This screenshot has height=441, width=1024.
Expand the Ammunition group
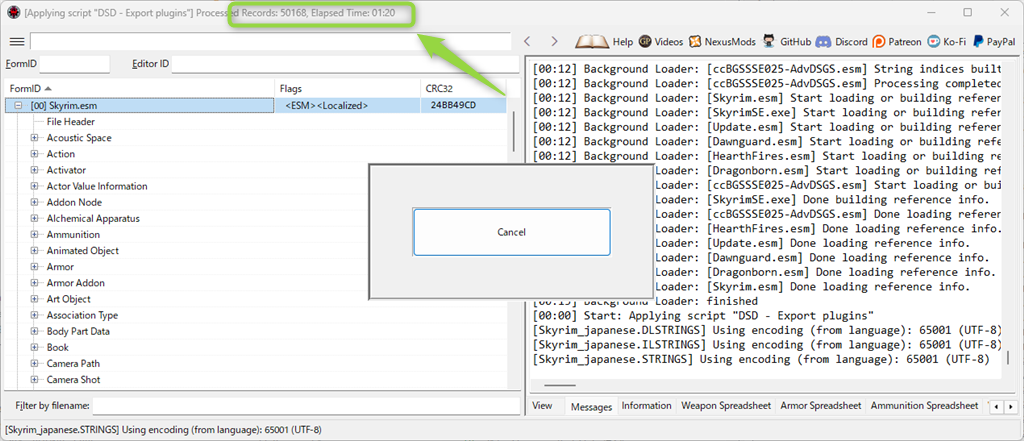35,235
